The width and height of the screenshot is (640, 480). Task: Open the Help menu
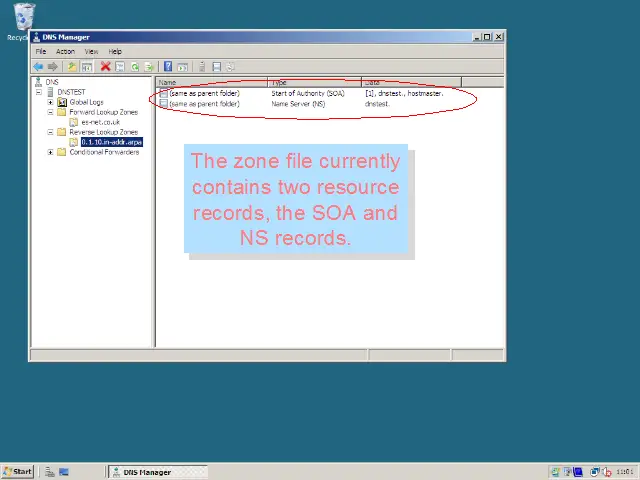pos(115,51)
